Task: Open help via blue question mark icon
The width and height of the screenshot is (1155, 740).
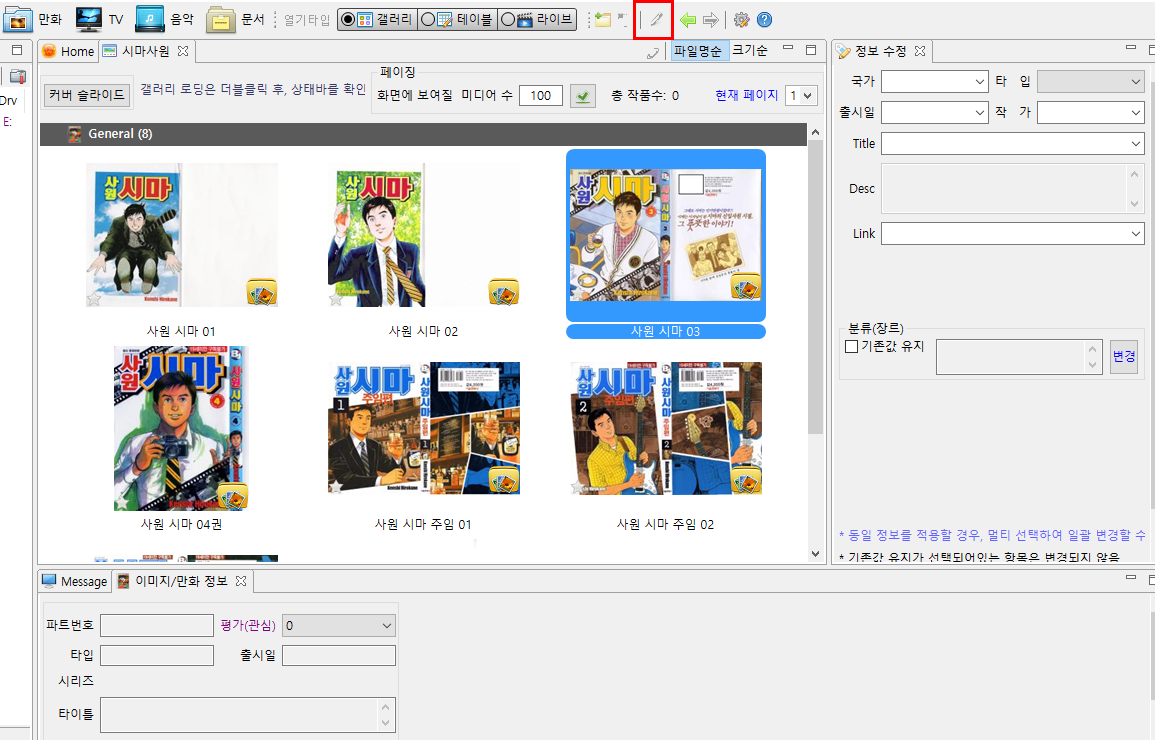Action: coord(765,20)
